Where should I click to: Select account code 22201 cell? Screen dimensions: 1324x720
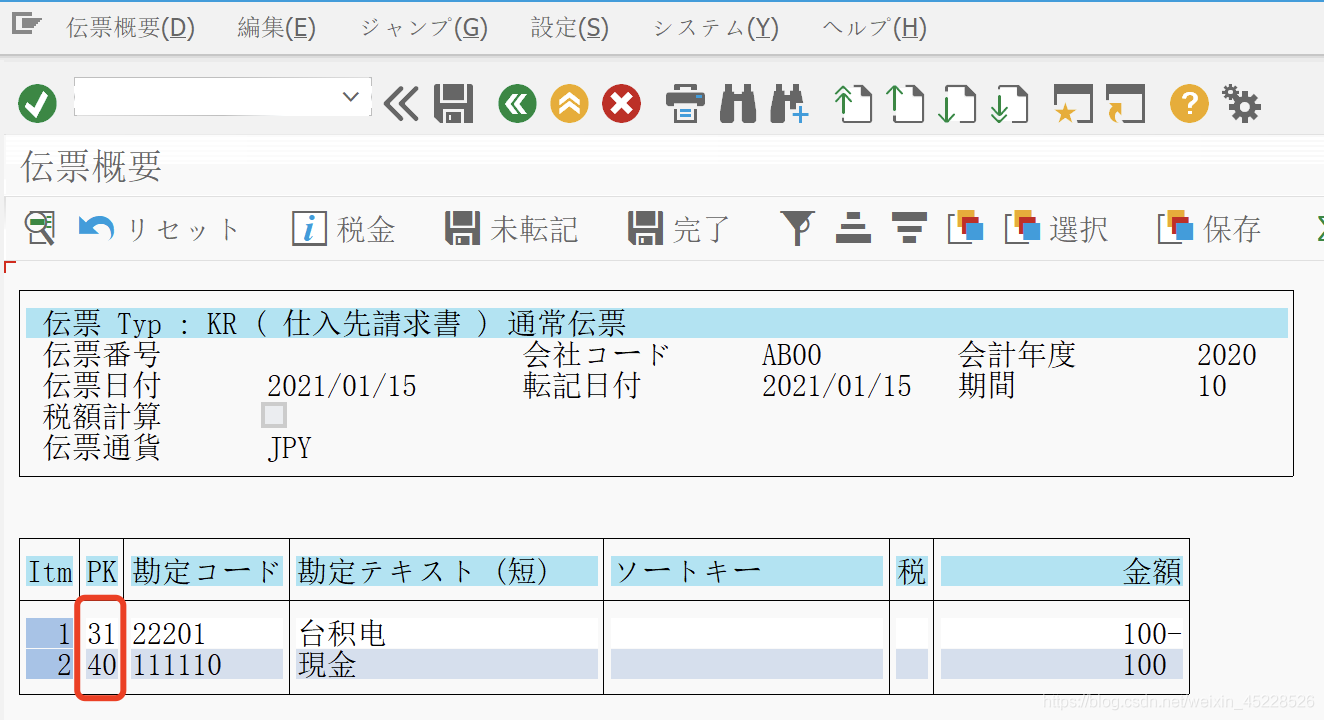[207, 634]
